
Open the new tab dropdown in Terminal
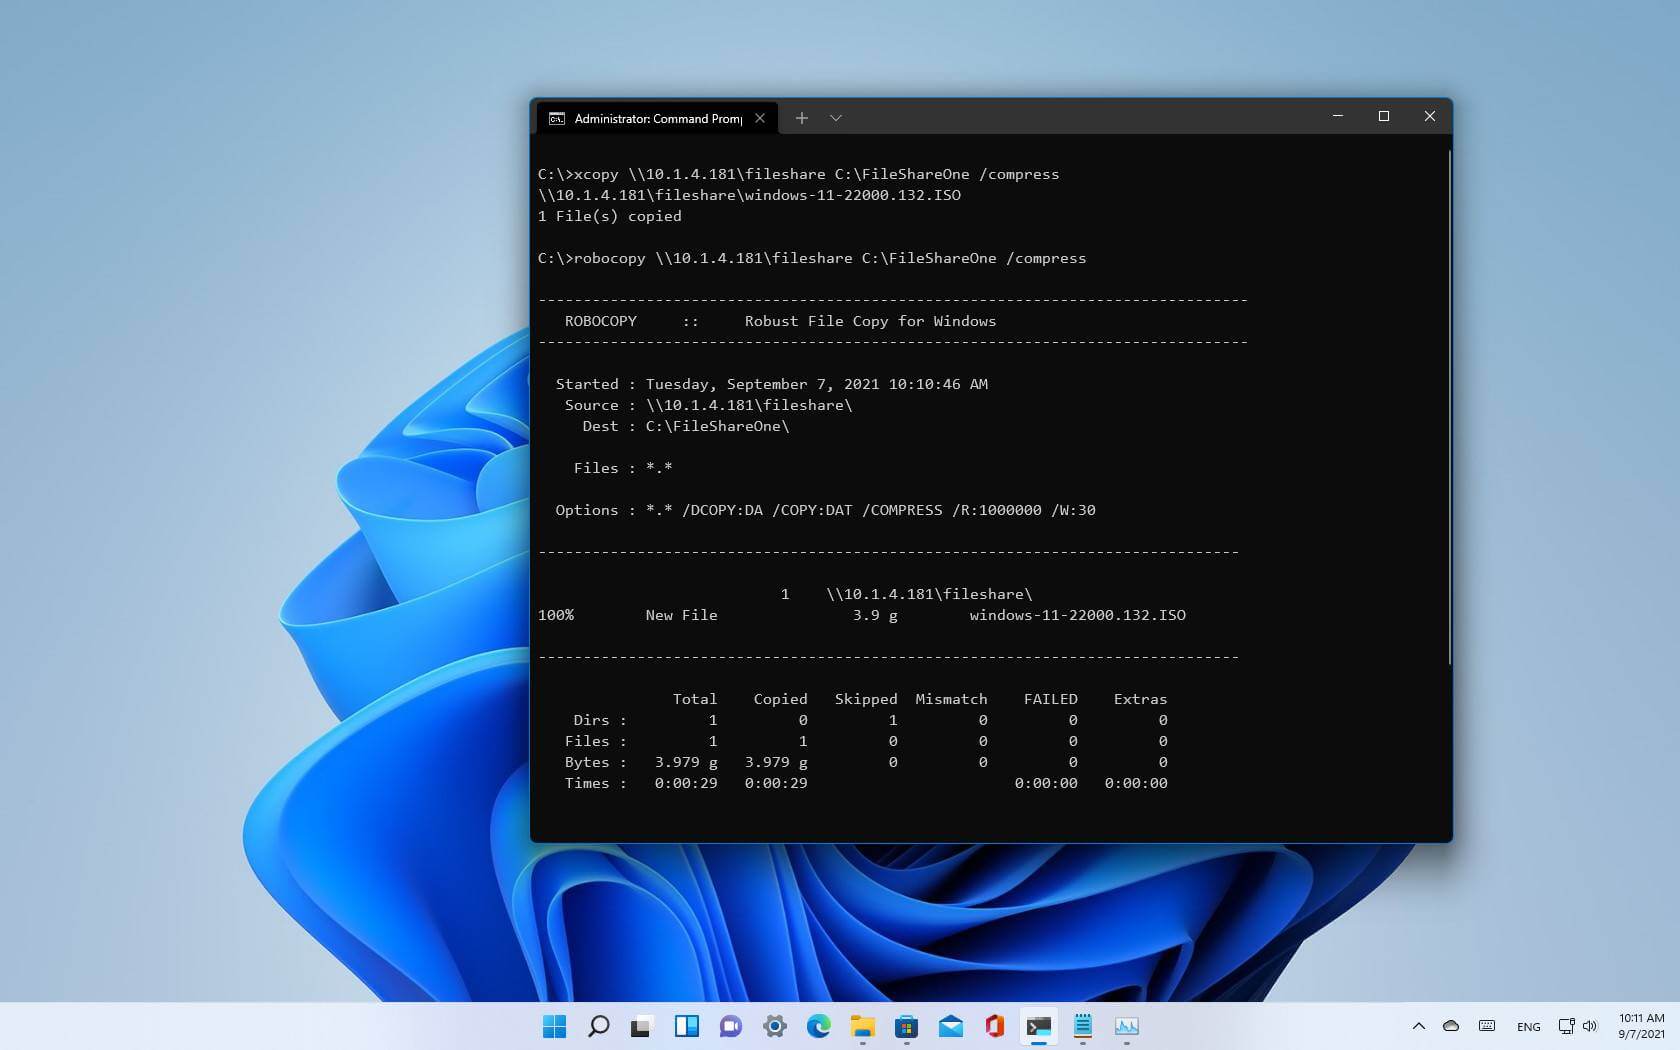[x=835, y=117]
